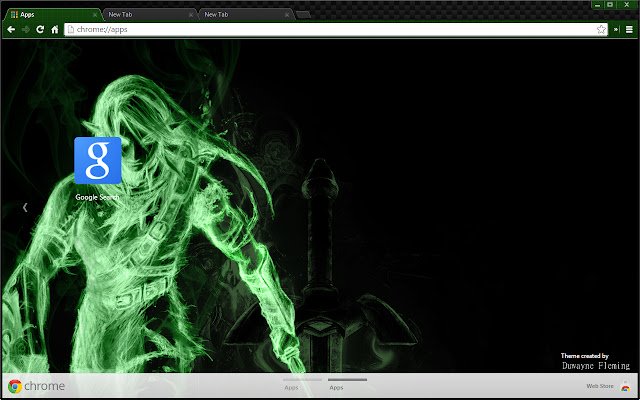Switch to the first New Tab tab

pyautogui.click(x=149, y=15)
